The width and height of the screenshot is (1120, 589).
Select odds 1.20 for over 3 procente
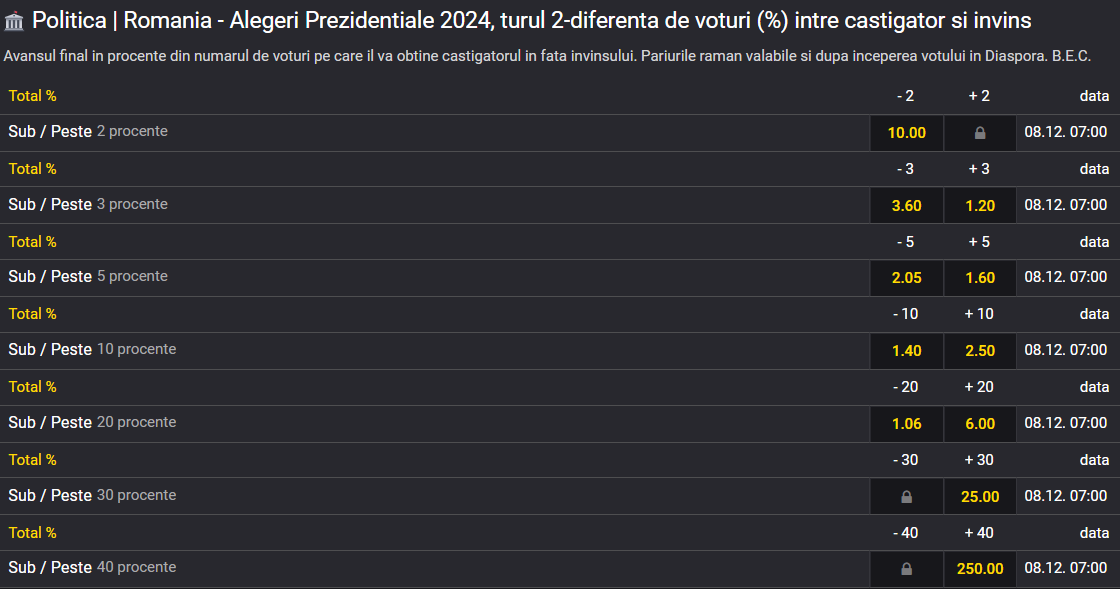pos(980,206)
